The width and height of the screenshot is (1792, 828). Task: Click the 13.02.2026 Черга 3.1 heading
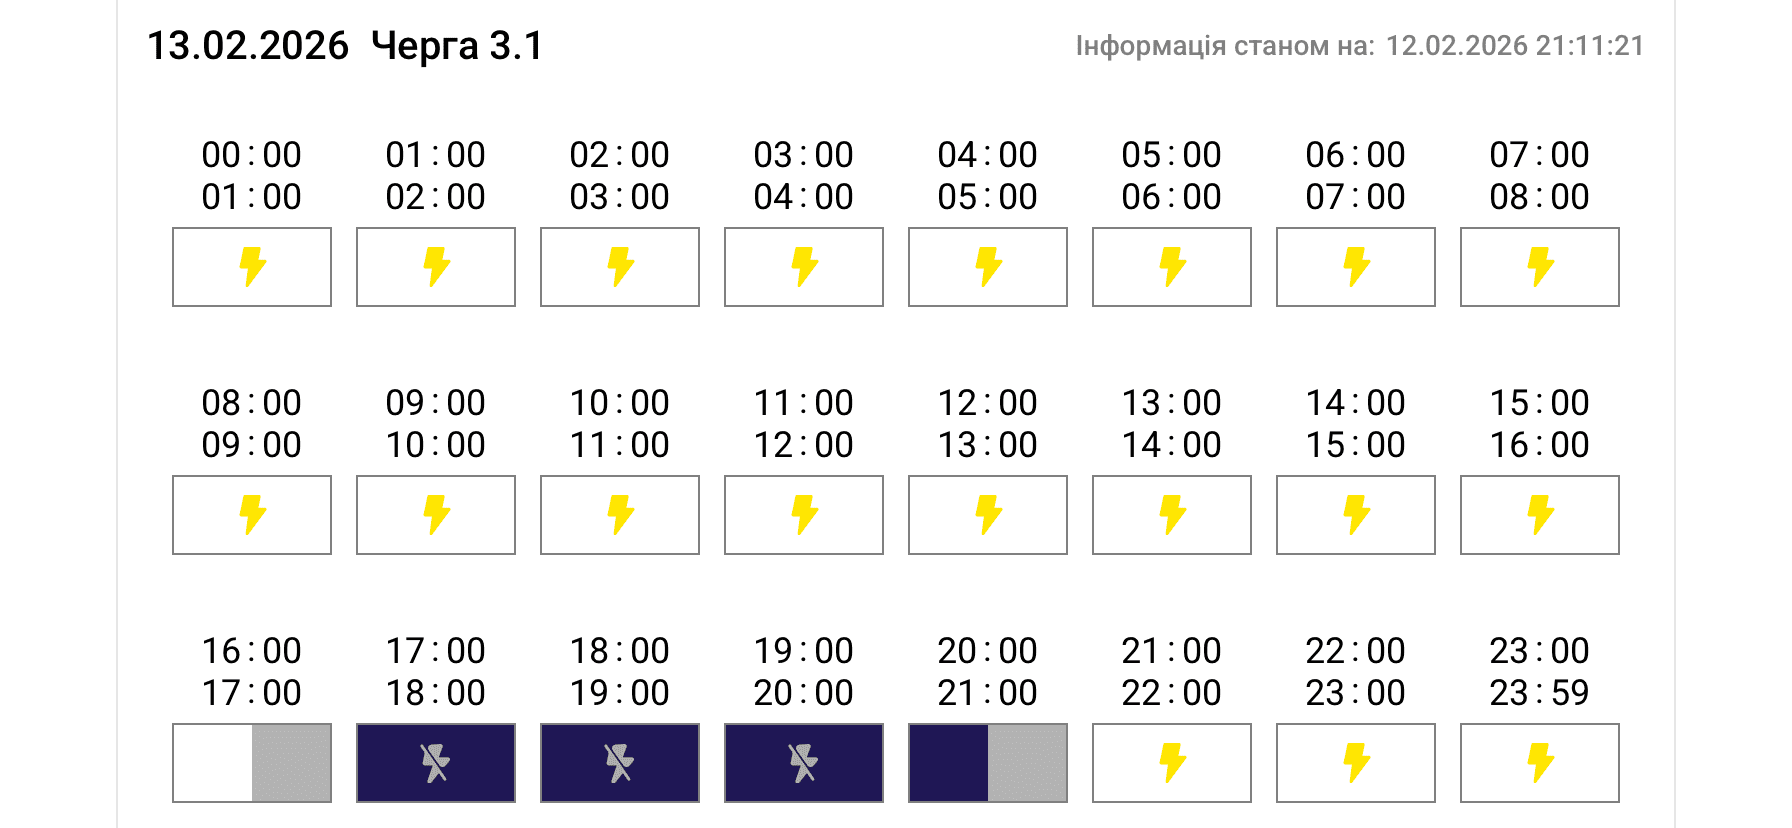[x=345, y=46]
